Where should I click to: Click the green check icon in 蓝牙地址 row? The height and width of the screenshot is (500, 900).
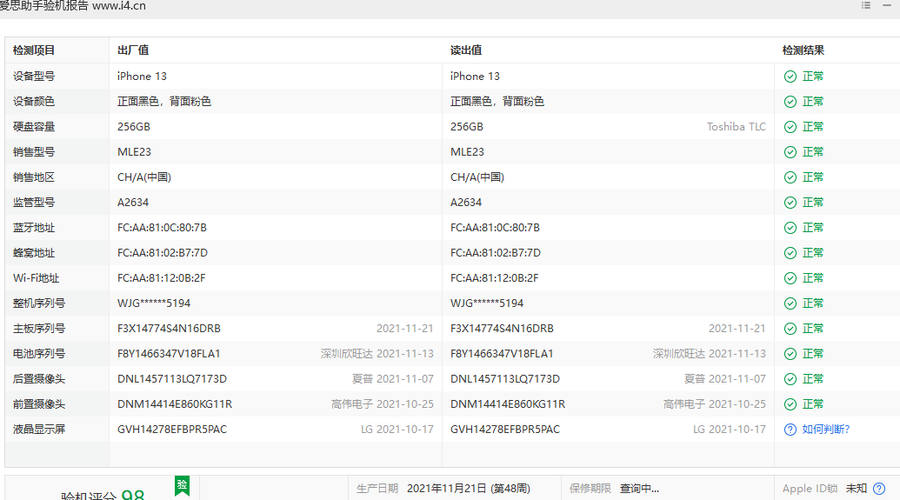pos(790,228)
